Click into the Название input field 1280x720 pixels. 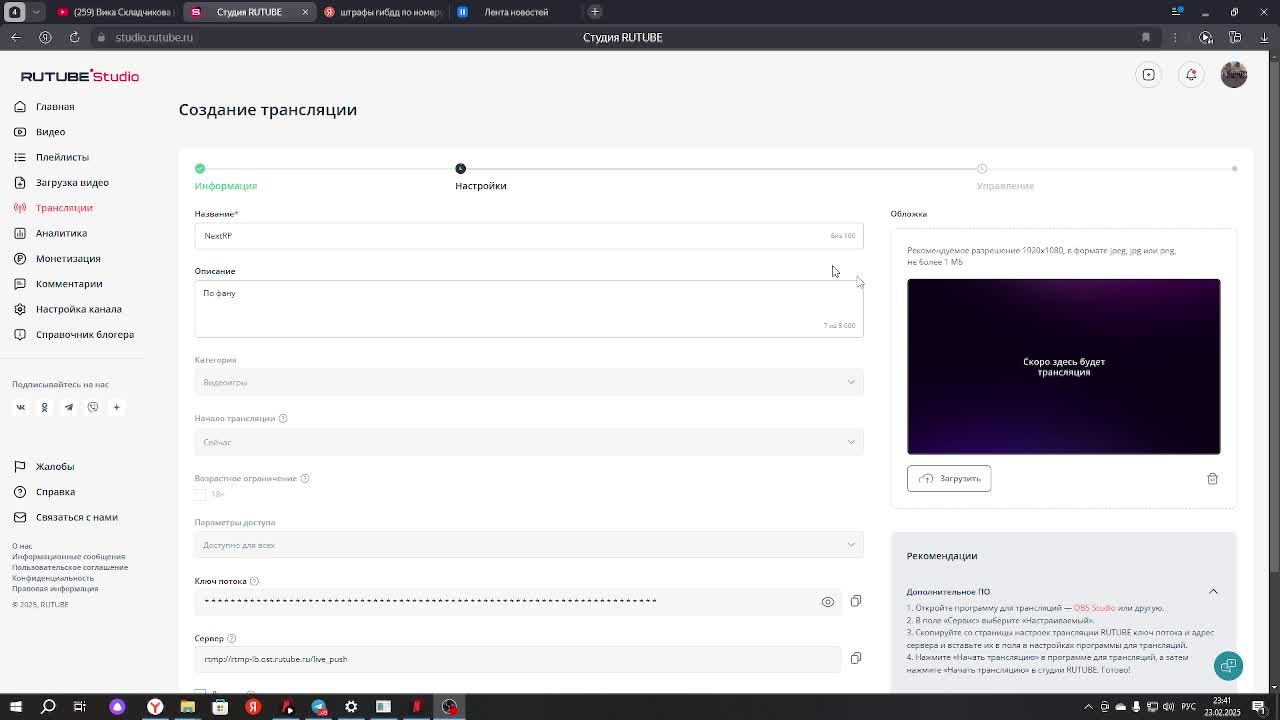[x=529, y=236]
